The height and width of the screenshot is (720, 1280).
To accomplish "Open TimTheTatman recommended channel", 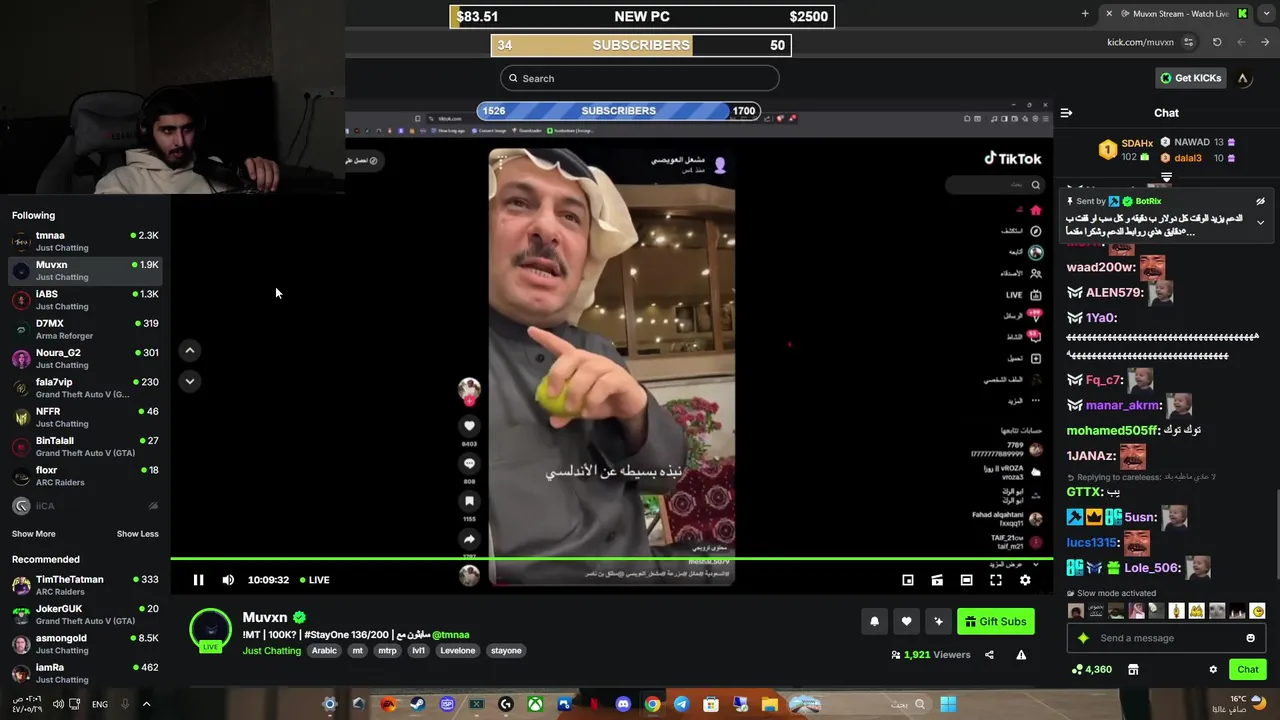I will point(85,585).
